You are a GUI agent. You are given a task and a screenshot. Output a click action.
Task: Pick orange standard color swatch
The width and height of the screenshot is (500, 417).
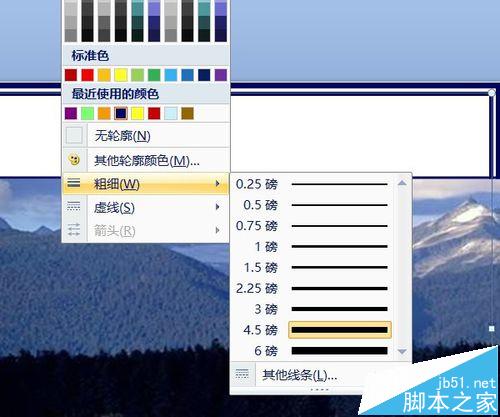[104, 75]
